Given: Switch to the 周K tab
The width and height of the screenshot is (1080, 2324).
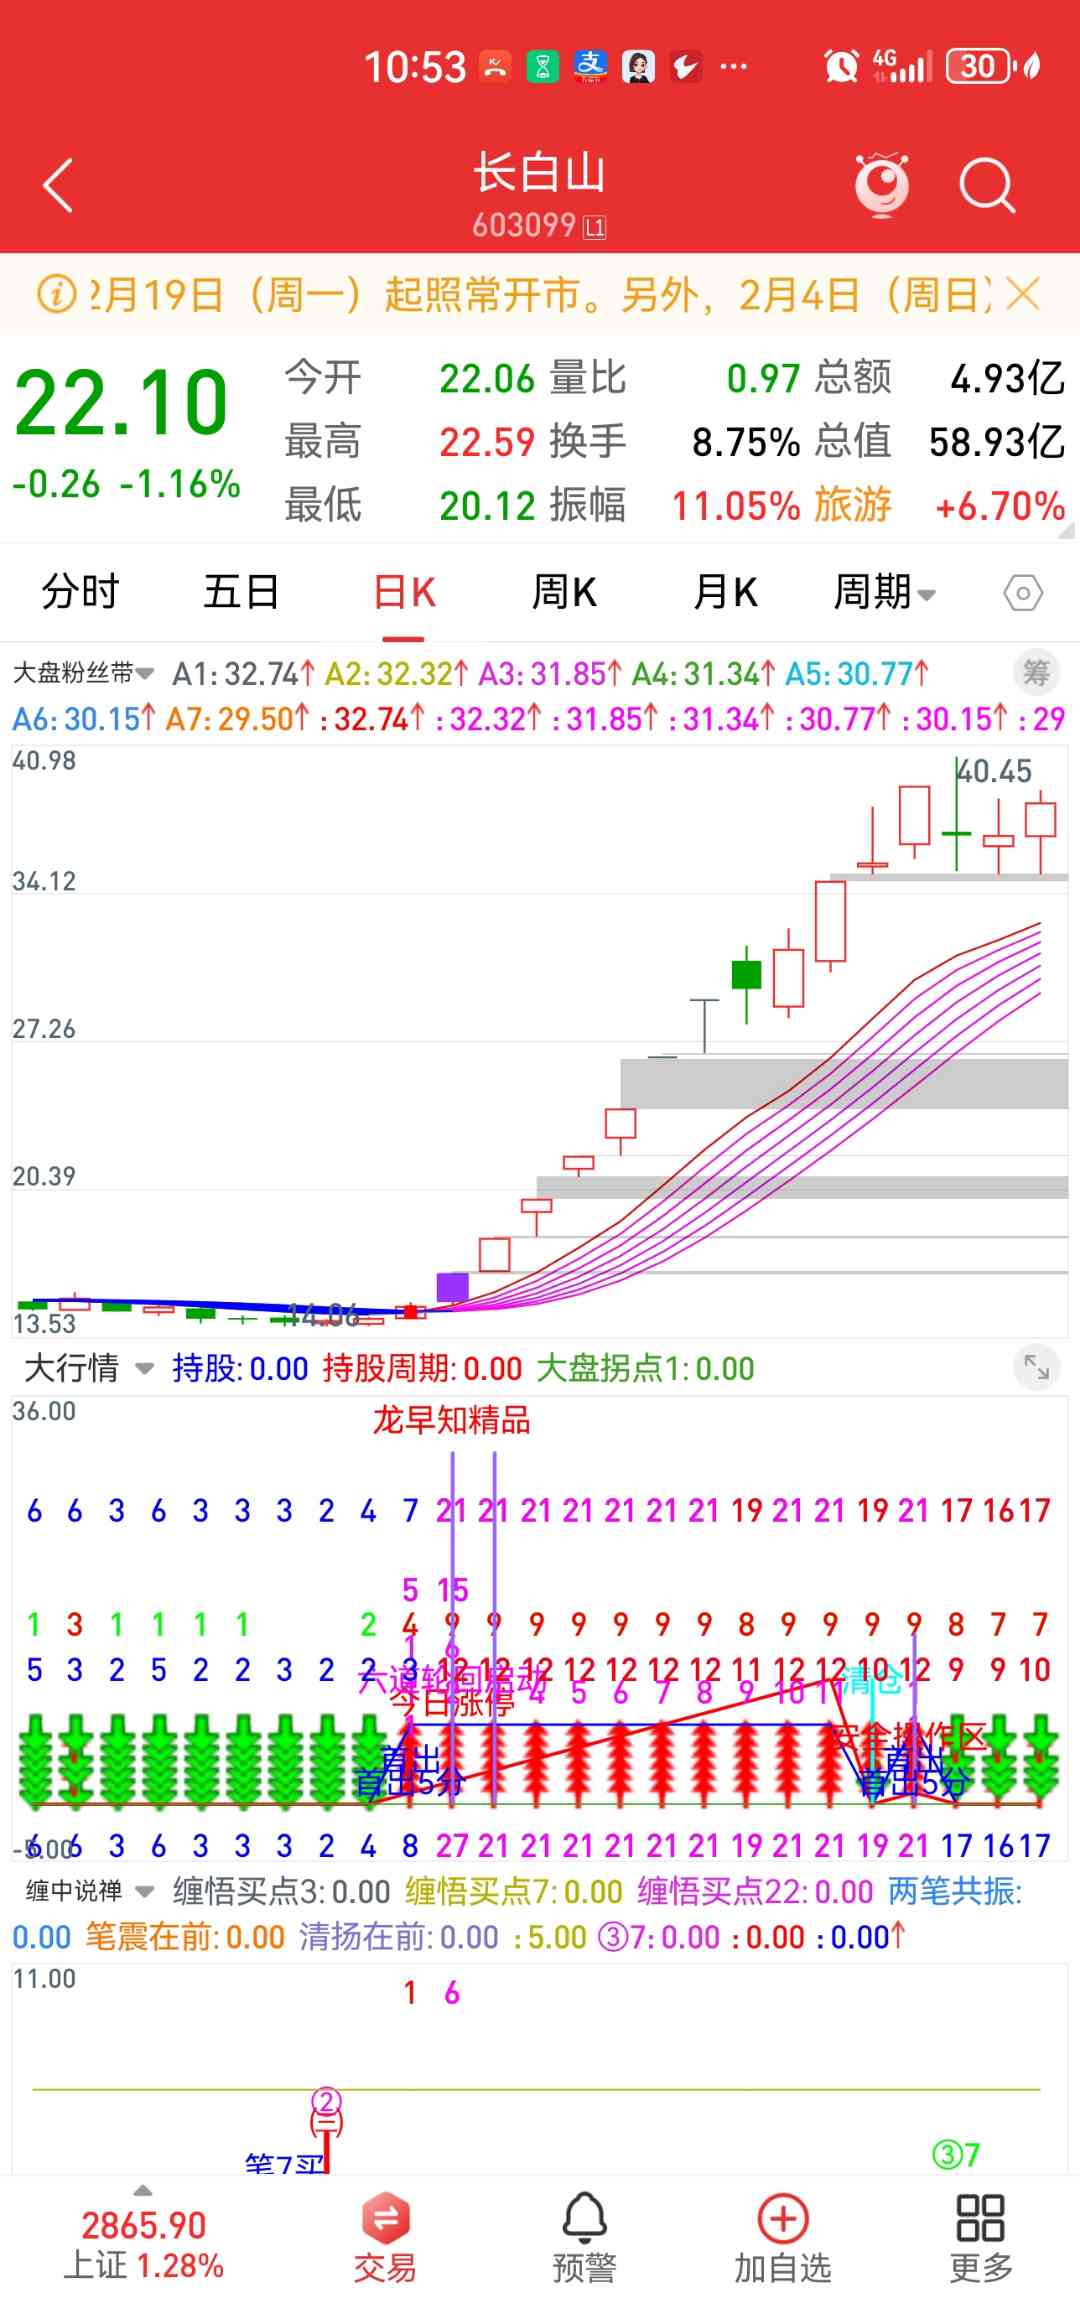Looking at the screenshot, I should coord(564,593).
